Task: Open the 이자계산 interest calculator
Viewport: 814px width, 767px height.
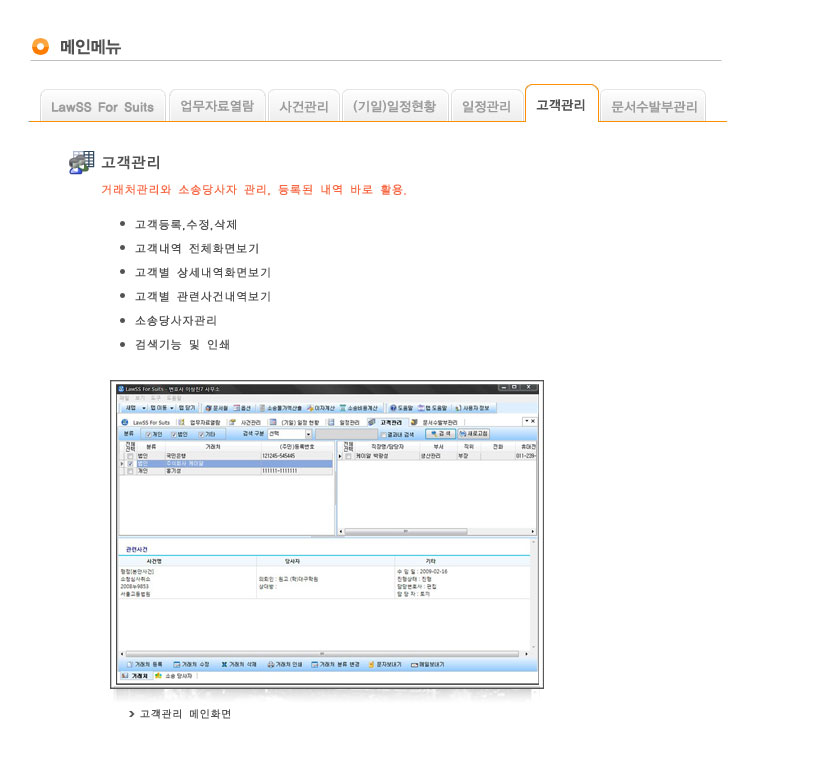Action: [321, 408]
